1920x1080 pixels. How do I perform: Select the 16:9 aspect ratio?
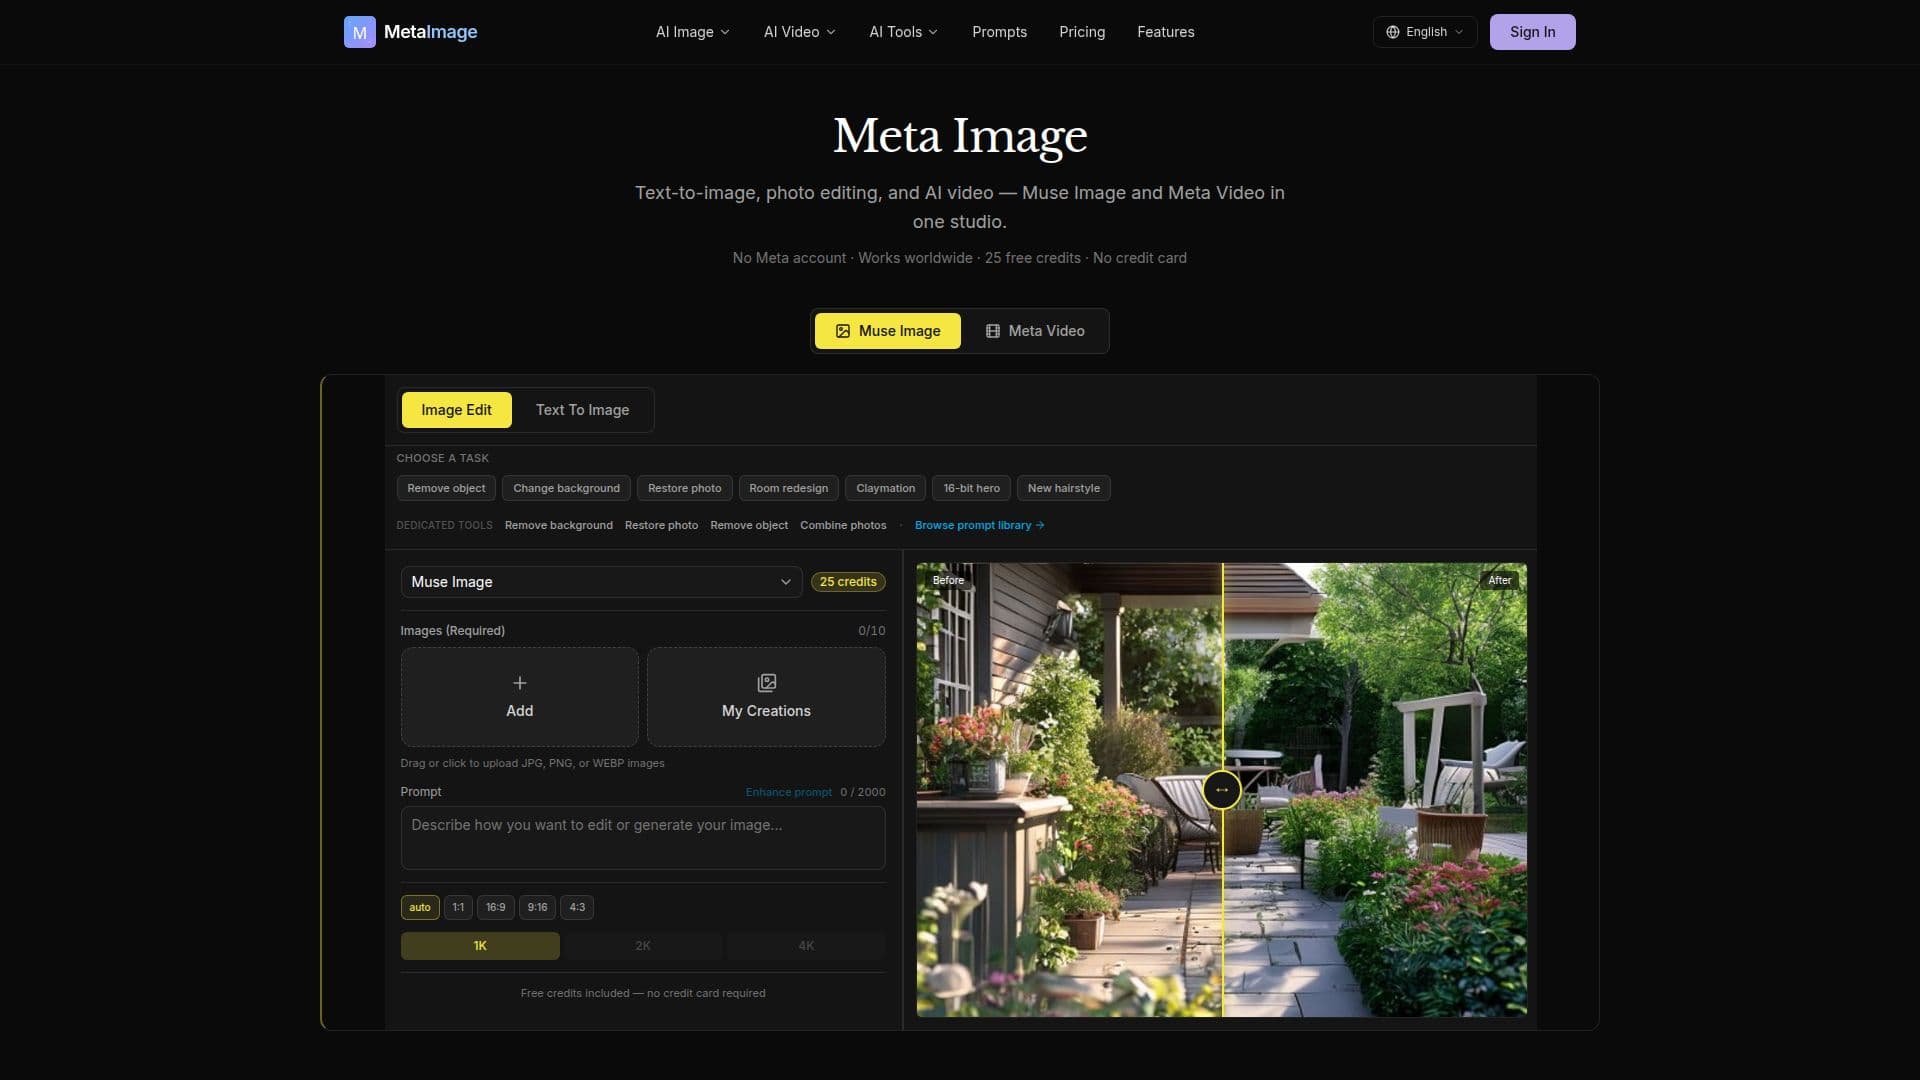coord(496,908)
